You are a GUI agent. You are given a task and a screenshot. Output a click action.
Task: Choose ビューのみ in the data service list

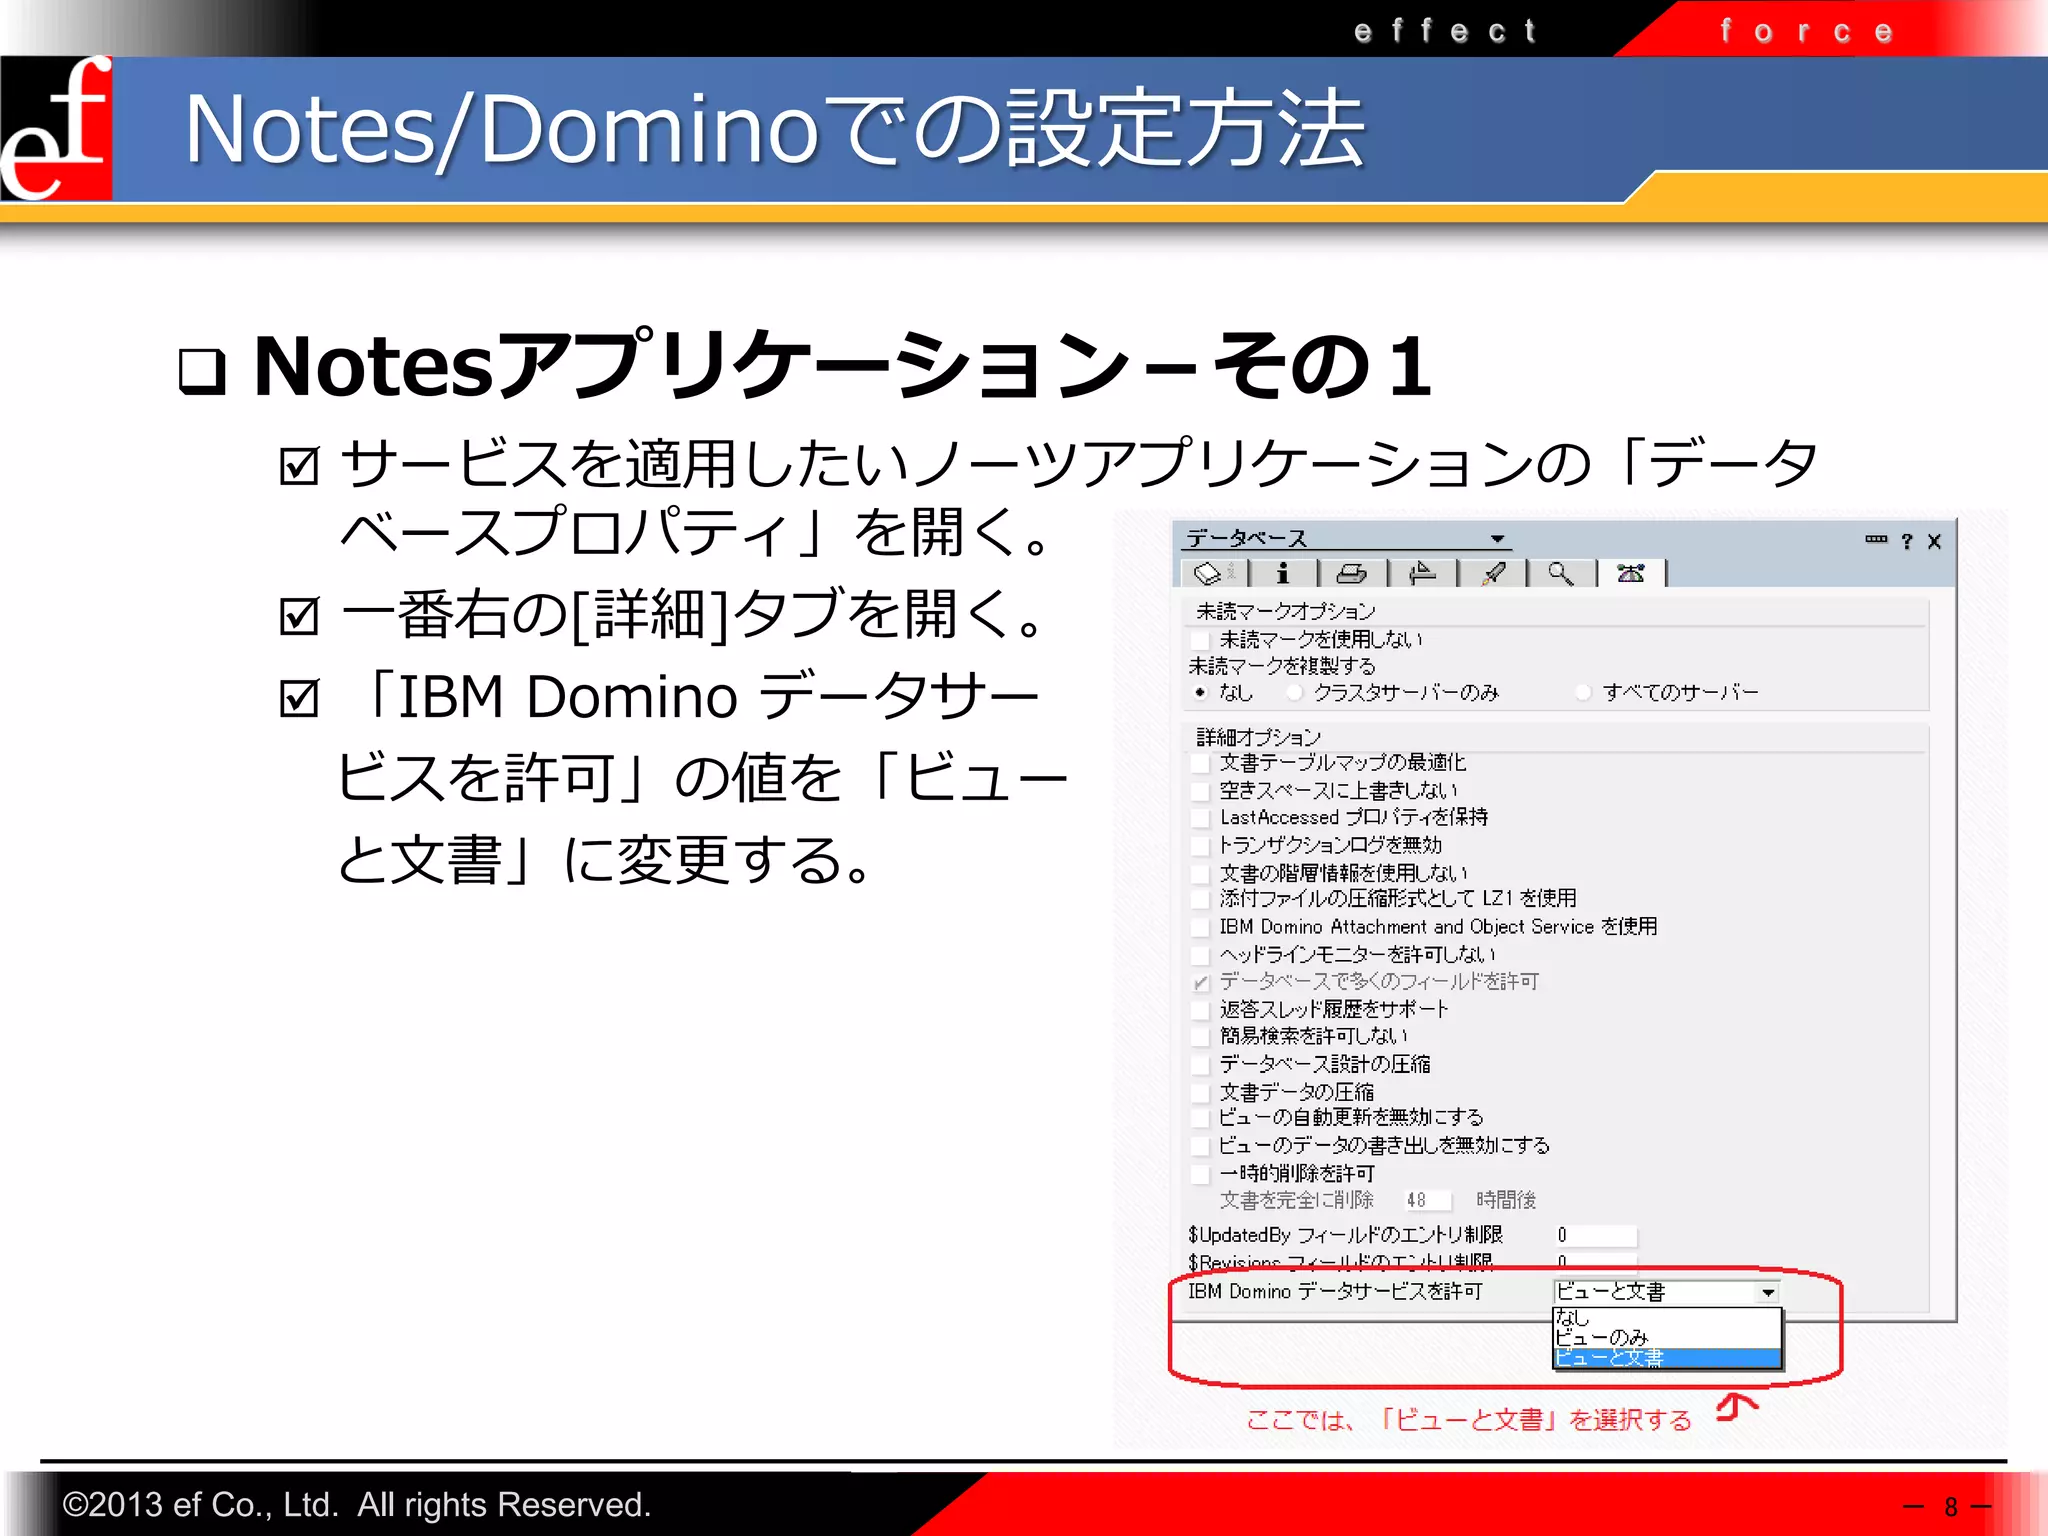[1667, 1338]
